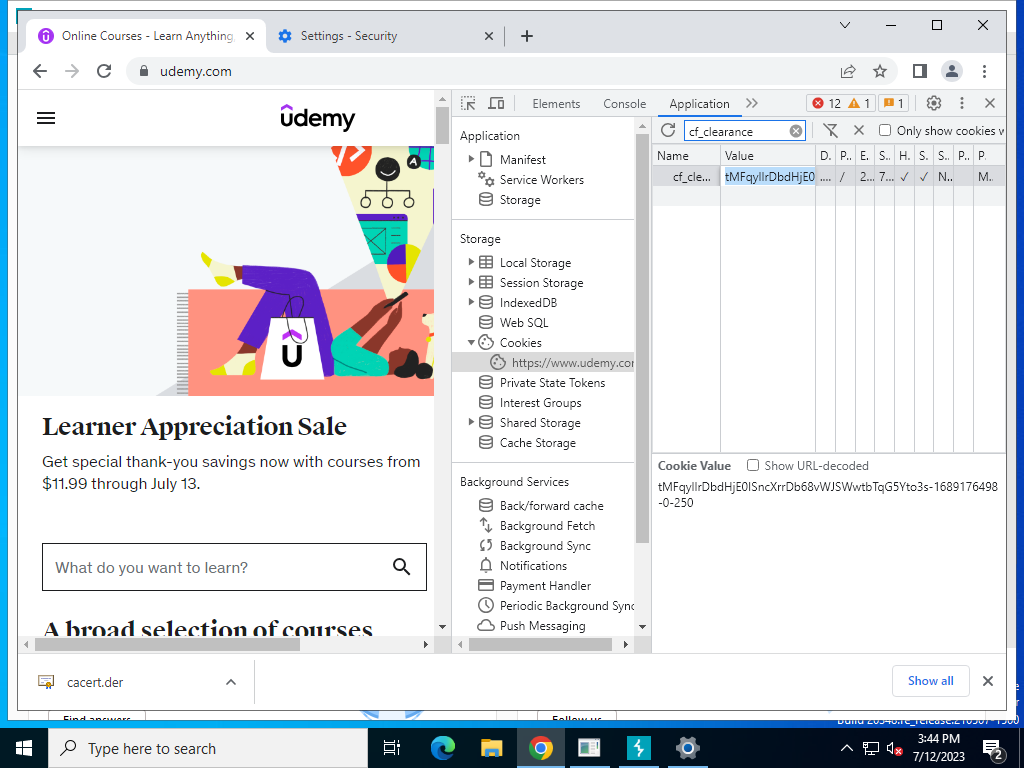View site information via the lock icon
The image size is (1024, 768).
click(144, 71)
